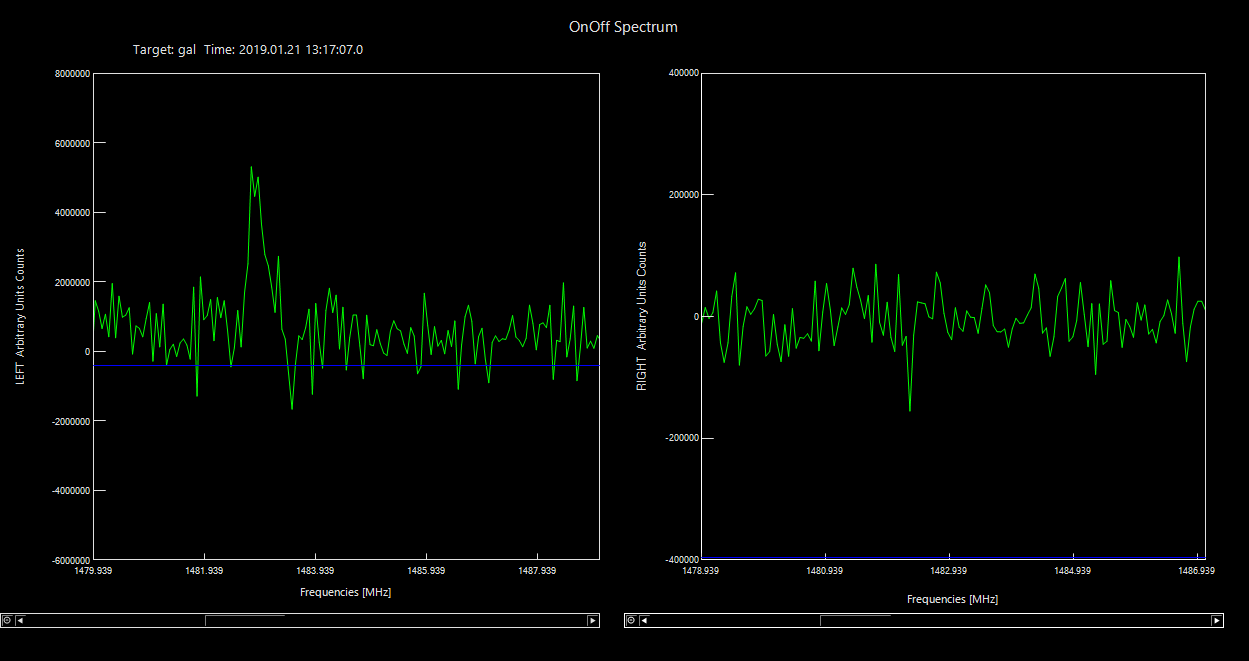This screenshot has width=1249, height=661.
Task: Click the OnOff Spectrum title
Action: pyautogui.click(x=623, y=27)
